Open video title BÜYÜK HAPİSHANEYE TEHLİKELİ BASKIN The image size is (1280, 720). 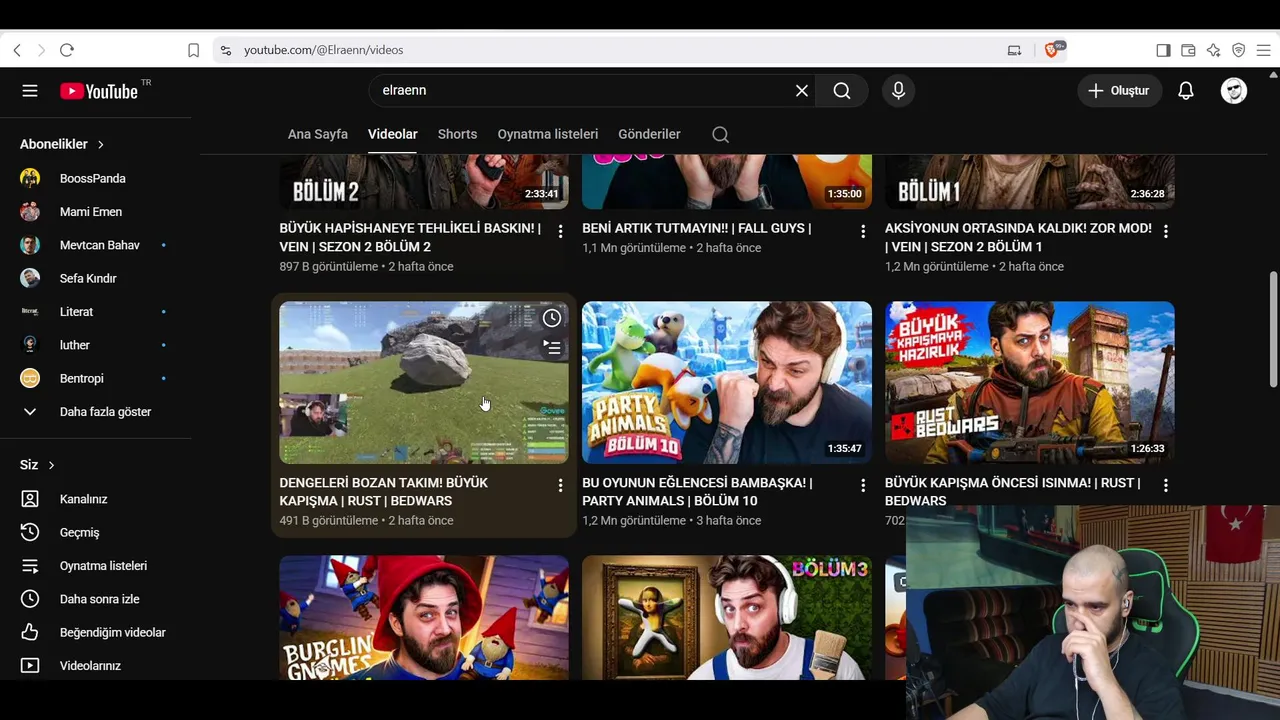click(x=410, y=237)
